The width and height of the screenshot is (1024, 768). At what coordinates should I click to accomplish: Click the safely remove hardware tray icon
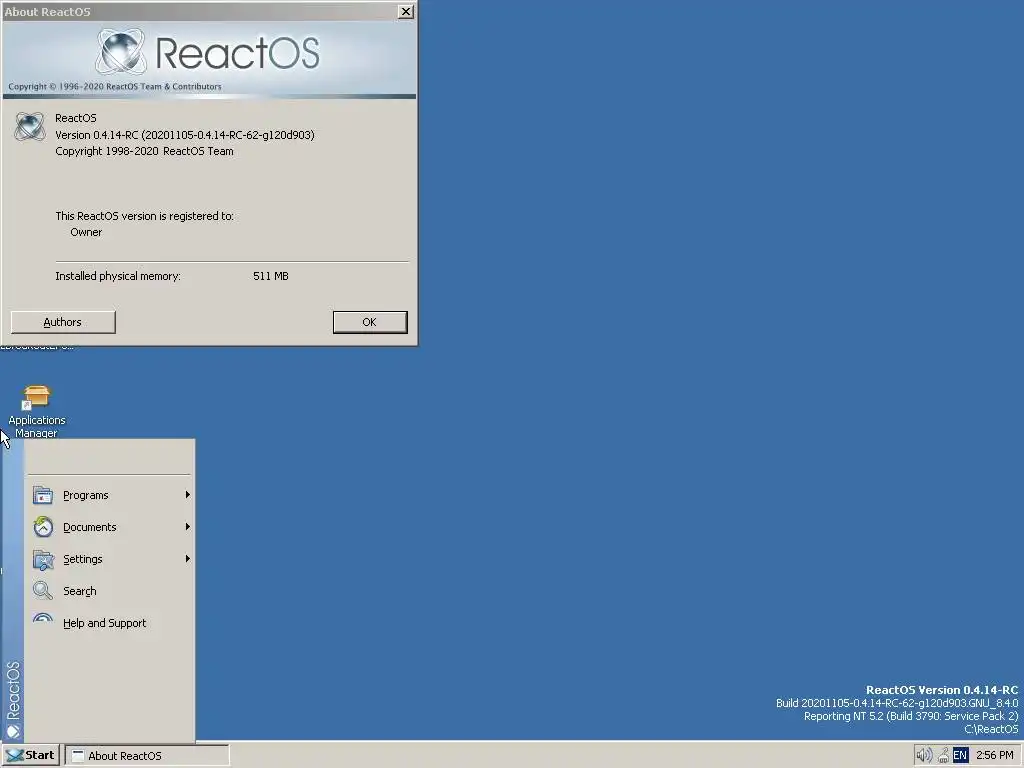pos(943,756)
